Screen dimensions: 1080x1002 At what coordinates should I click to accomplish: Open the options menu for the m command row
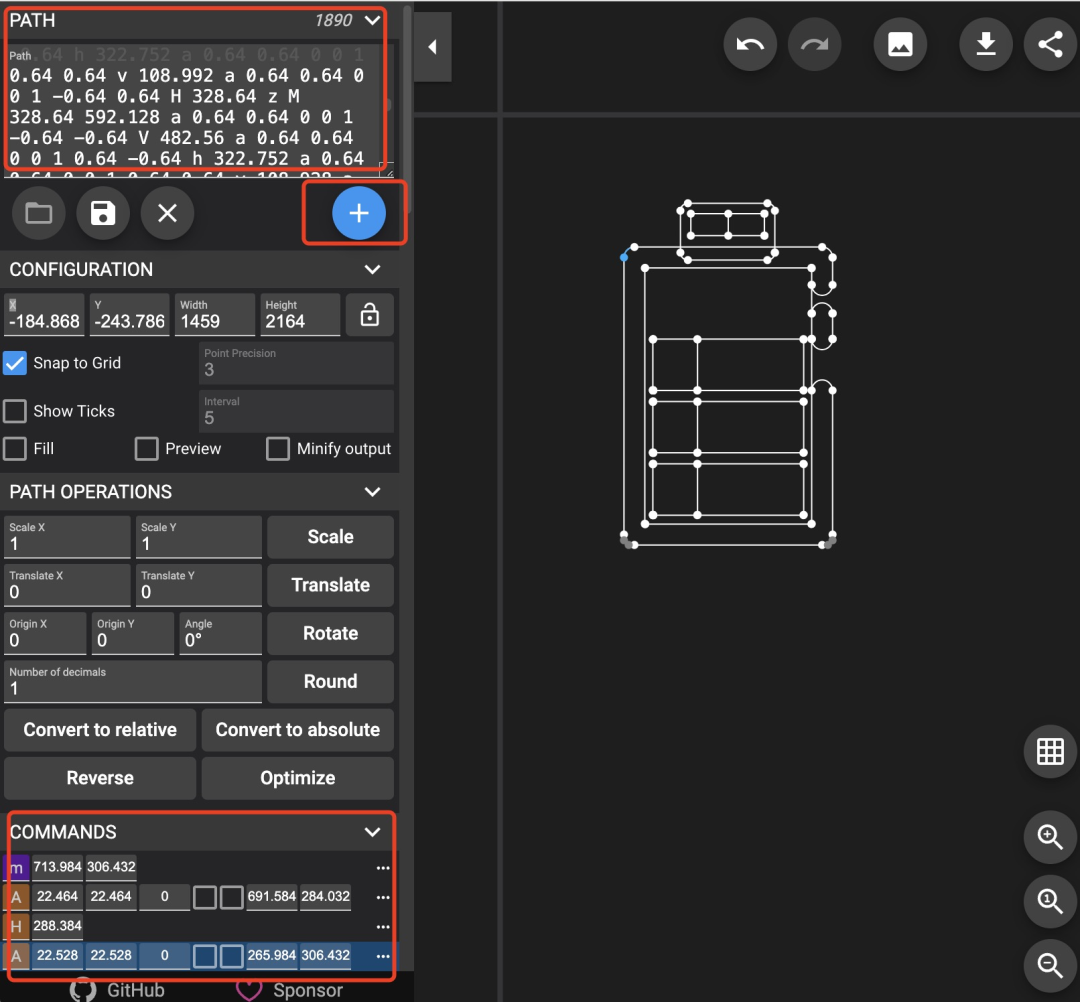383,868
